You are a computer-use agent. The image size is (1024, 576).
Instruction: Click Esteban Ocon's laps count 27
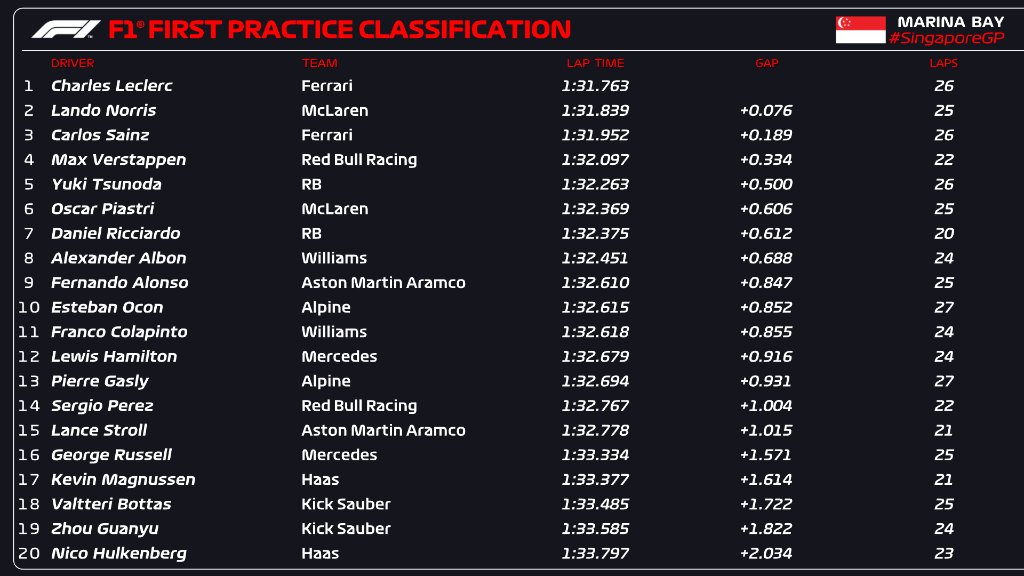943,307
